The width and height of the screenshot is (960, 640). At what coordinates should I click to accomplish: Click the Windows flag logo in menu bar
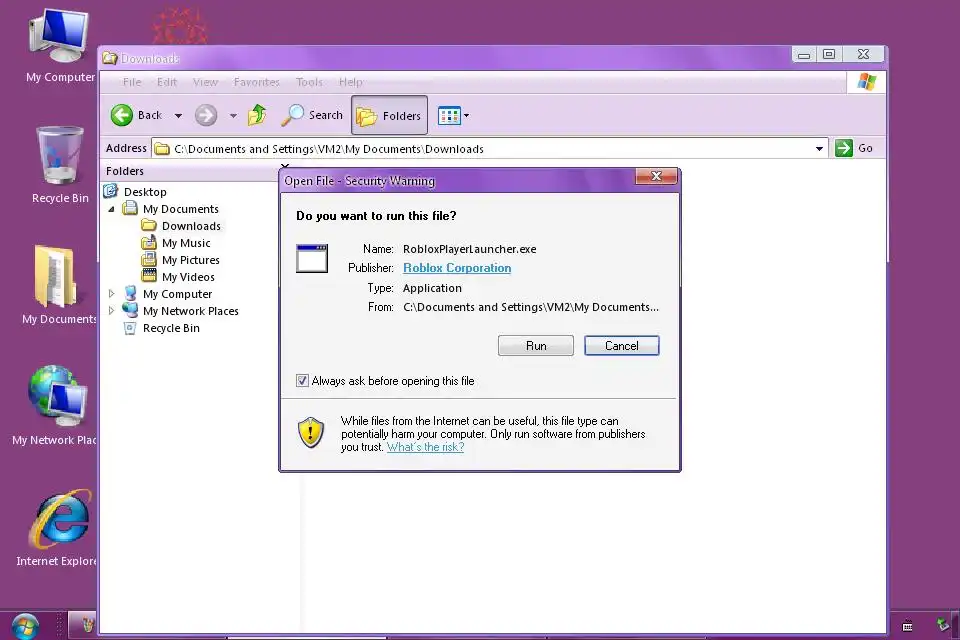tap(866, 81)
